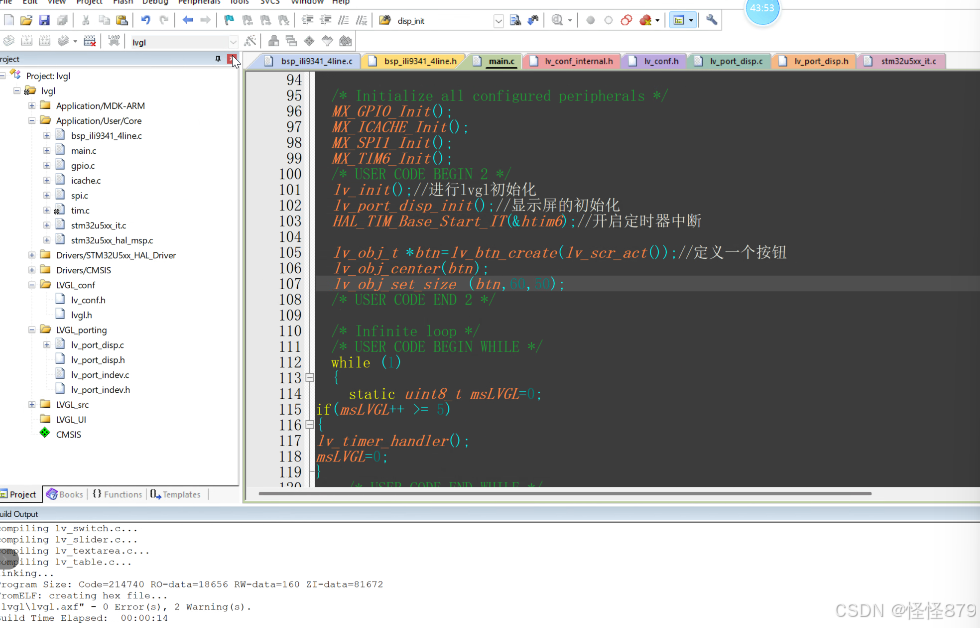Image resolution: width=980 pixels, height=628 pixels.
Task: Open Manage Run-Time Environment
Action: coord(309,41)
